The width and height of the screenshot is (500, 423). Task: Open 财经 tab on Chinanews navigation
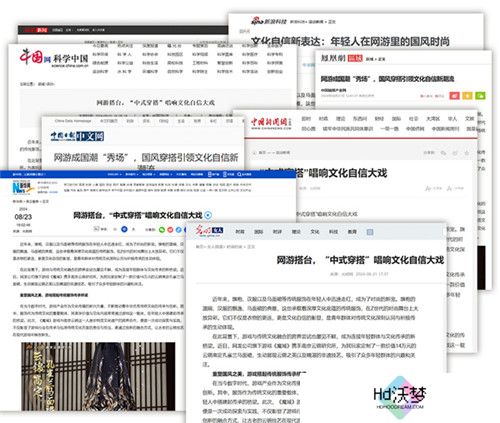click(x=379, y=119)
